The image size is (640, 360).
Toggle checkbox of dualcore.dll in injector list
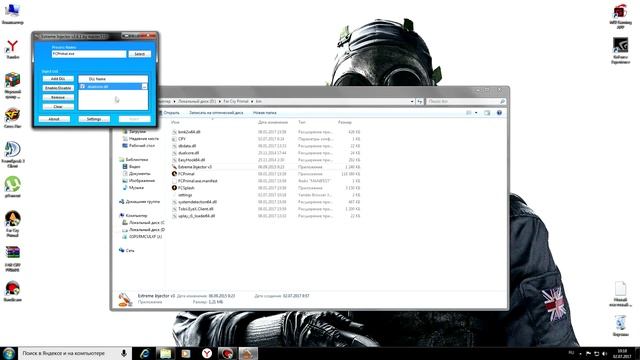click(x=82, y=87)
